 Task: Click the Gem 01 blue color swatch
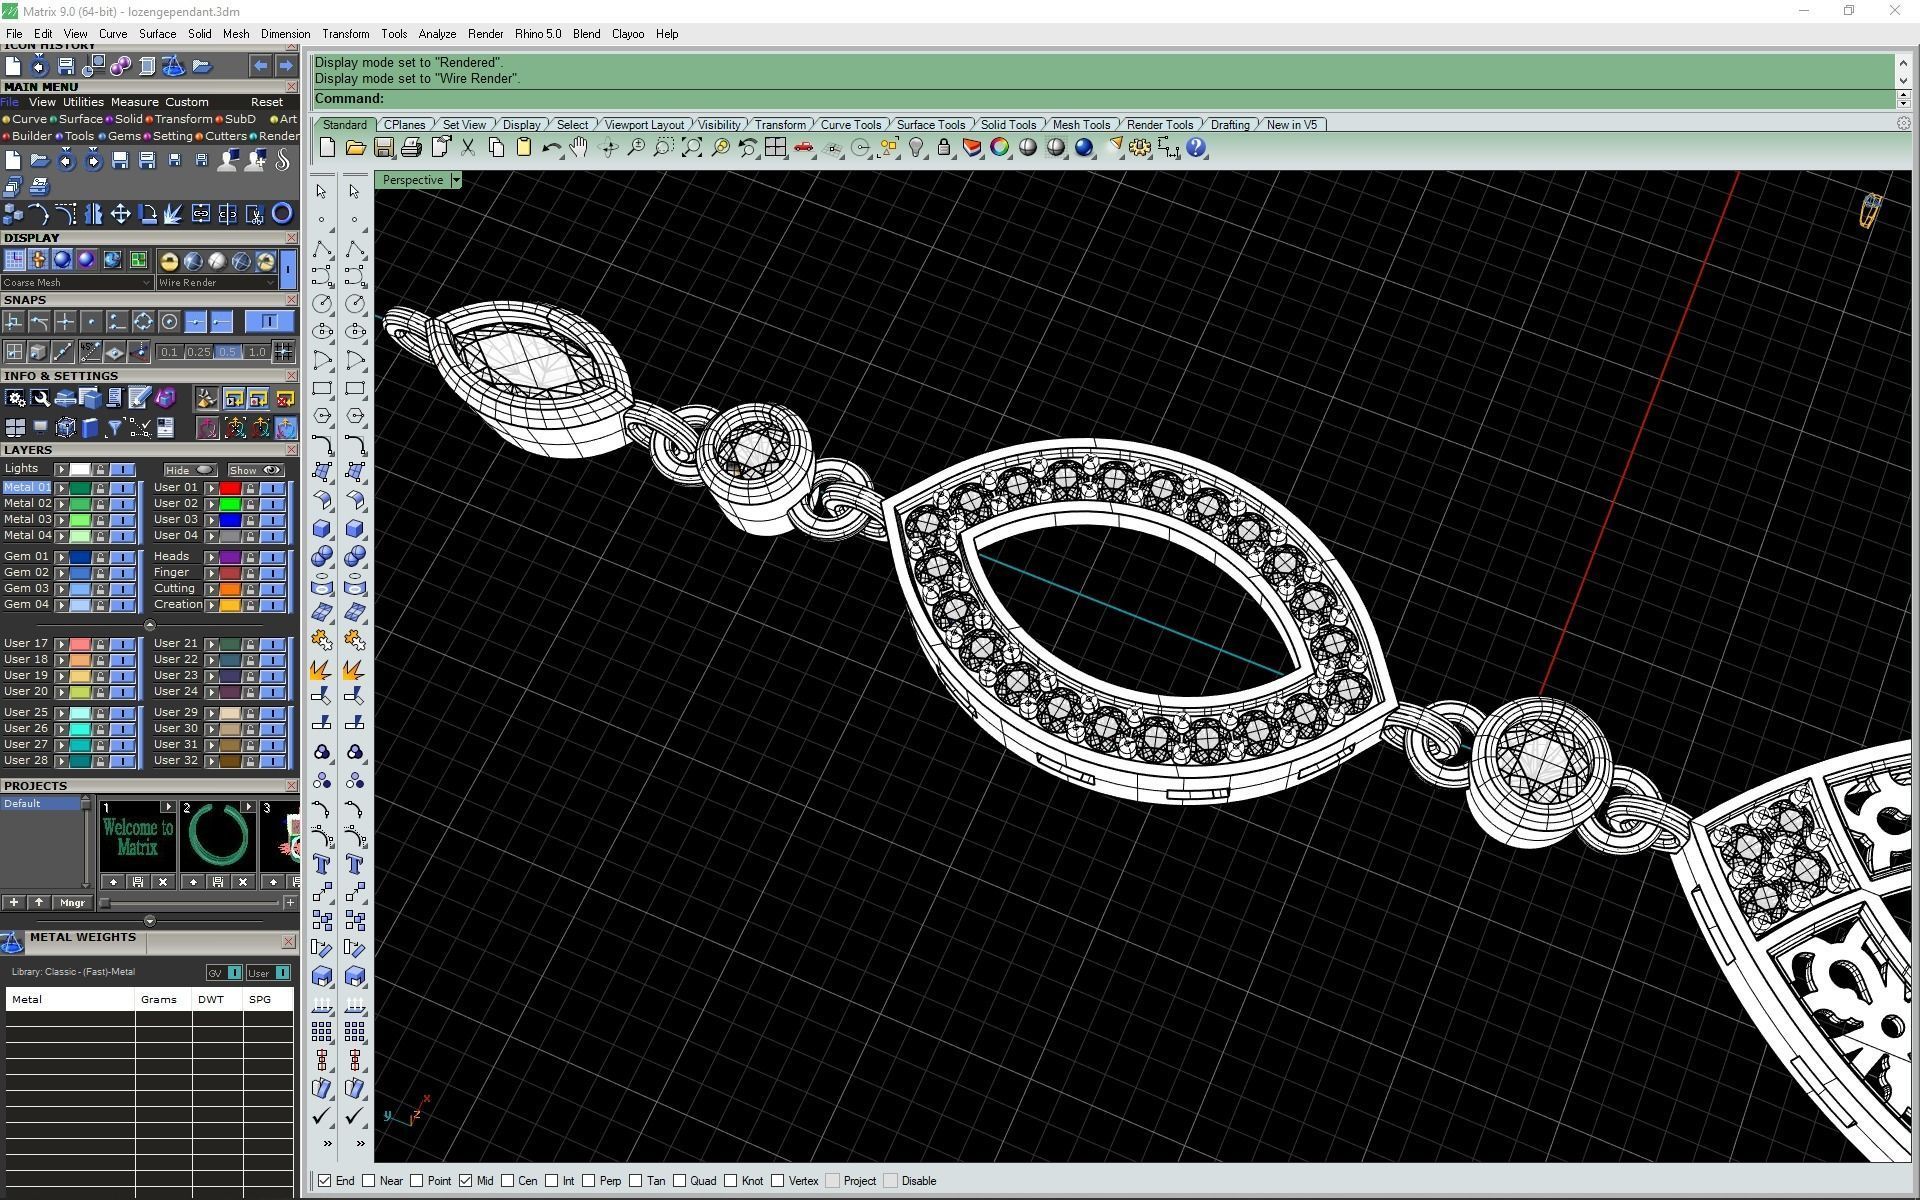point(80,557)
